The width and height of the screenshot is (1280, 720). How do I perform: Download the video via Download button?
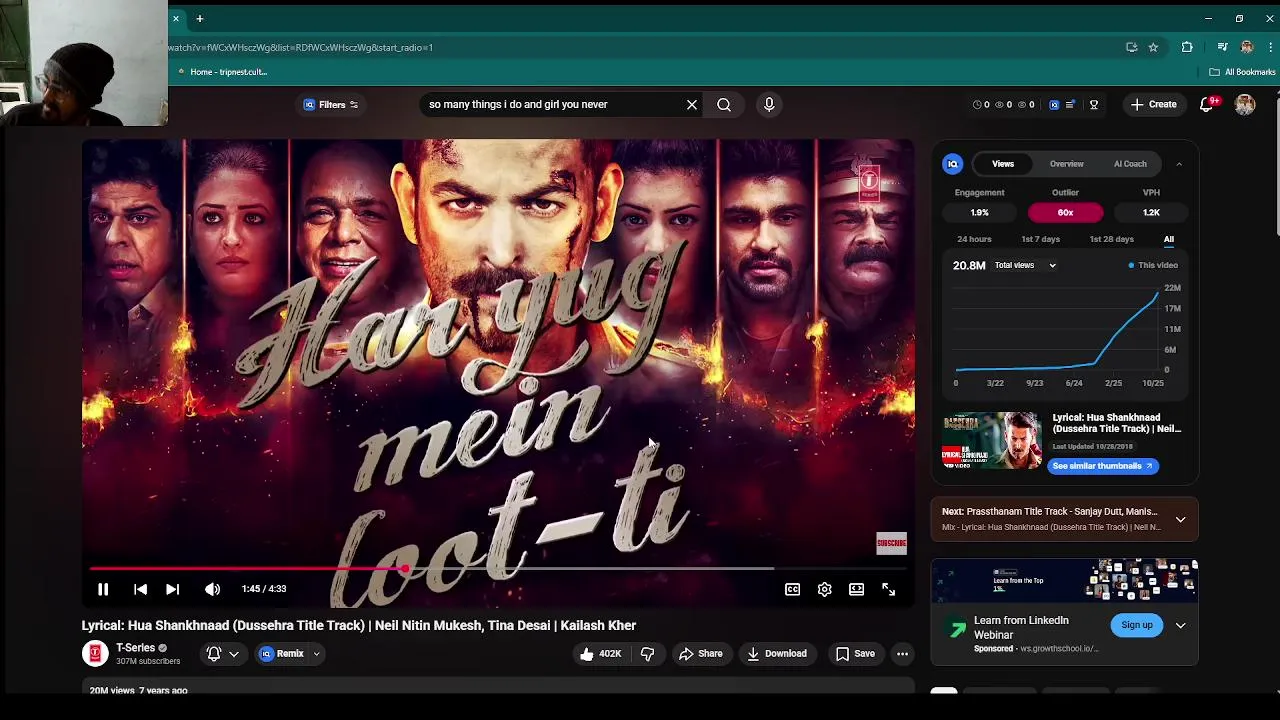coord(776,654)
